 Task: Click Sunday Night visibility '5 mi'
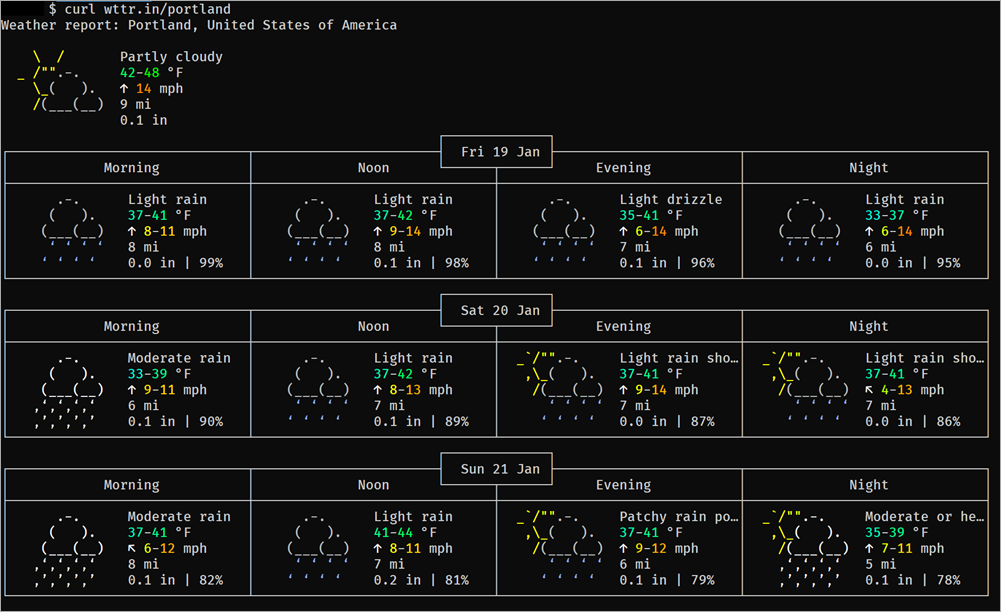tap(880, 564)
